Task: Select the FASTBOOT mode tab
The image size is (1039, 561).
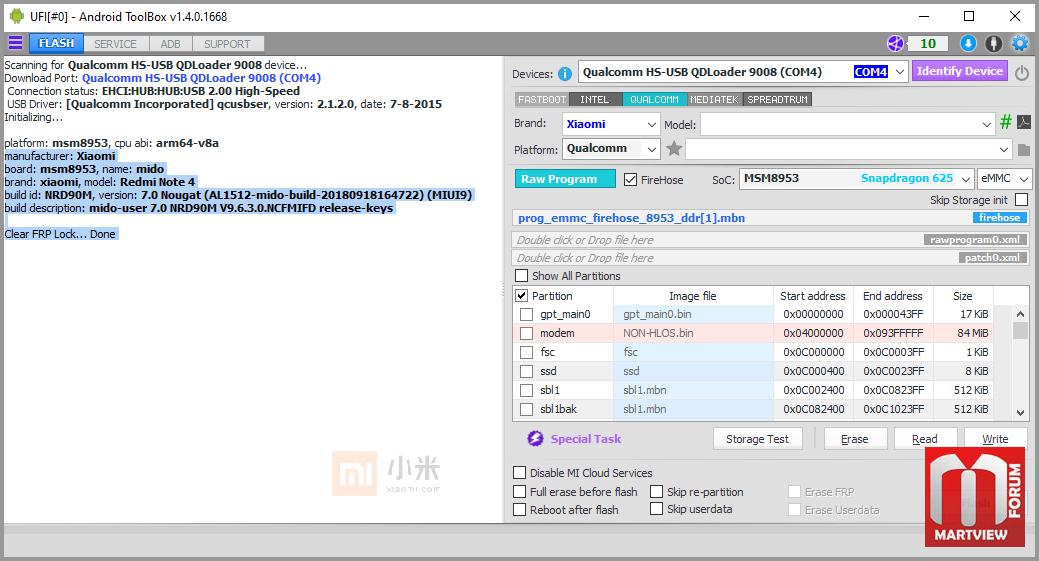Action: click(x=542, y=99)
